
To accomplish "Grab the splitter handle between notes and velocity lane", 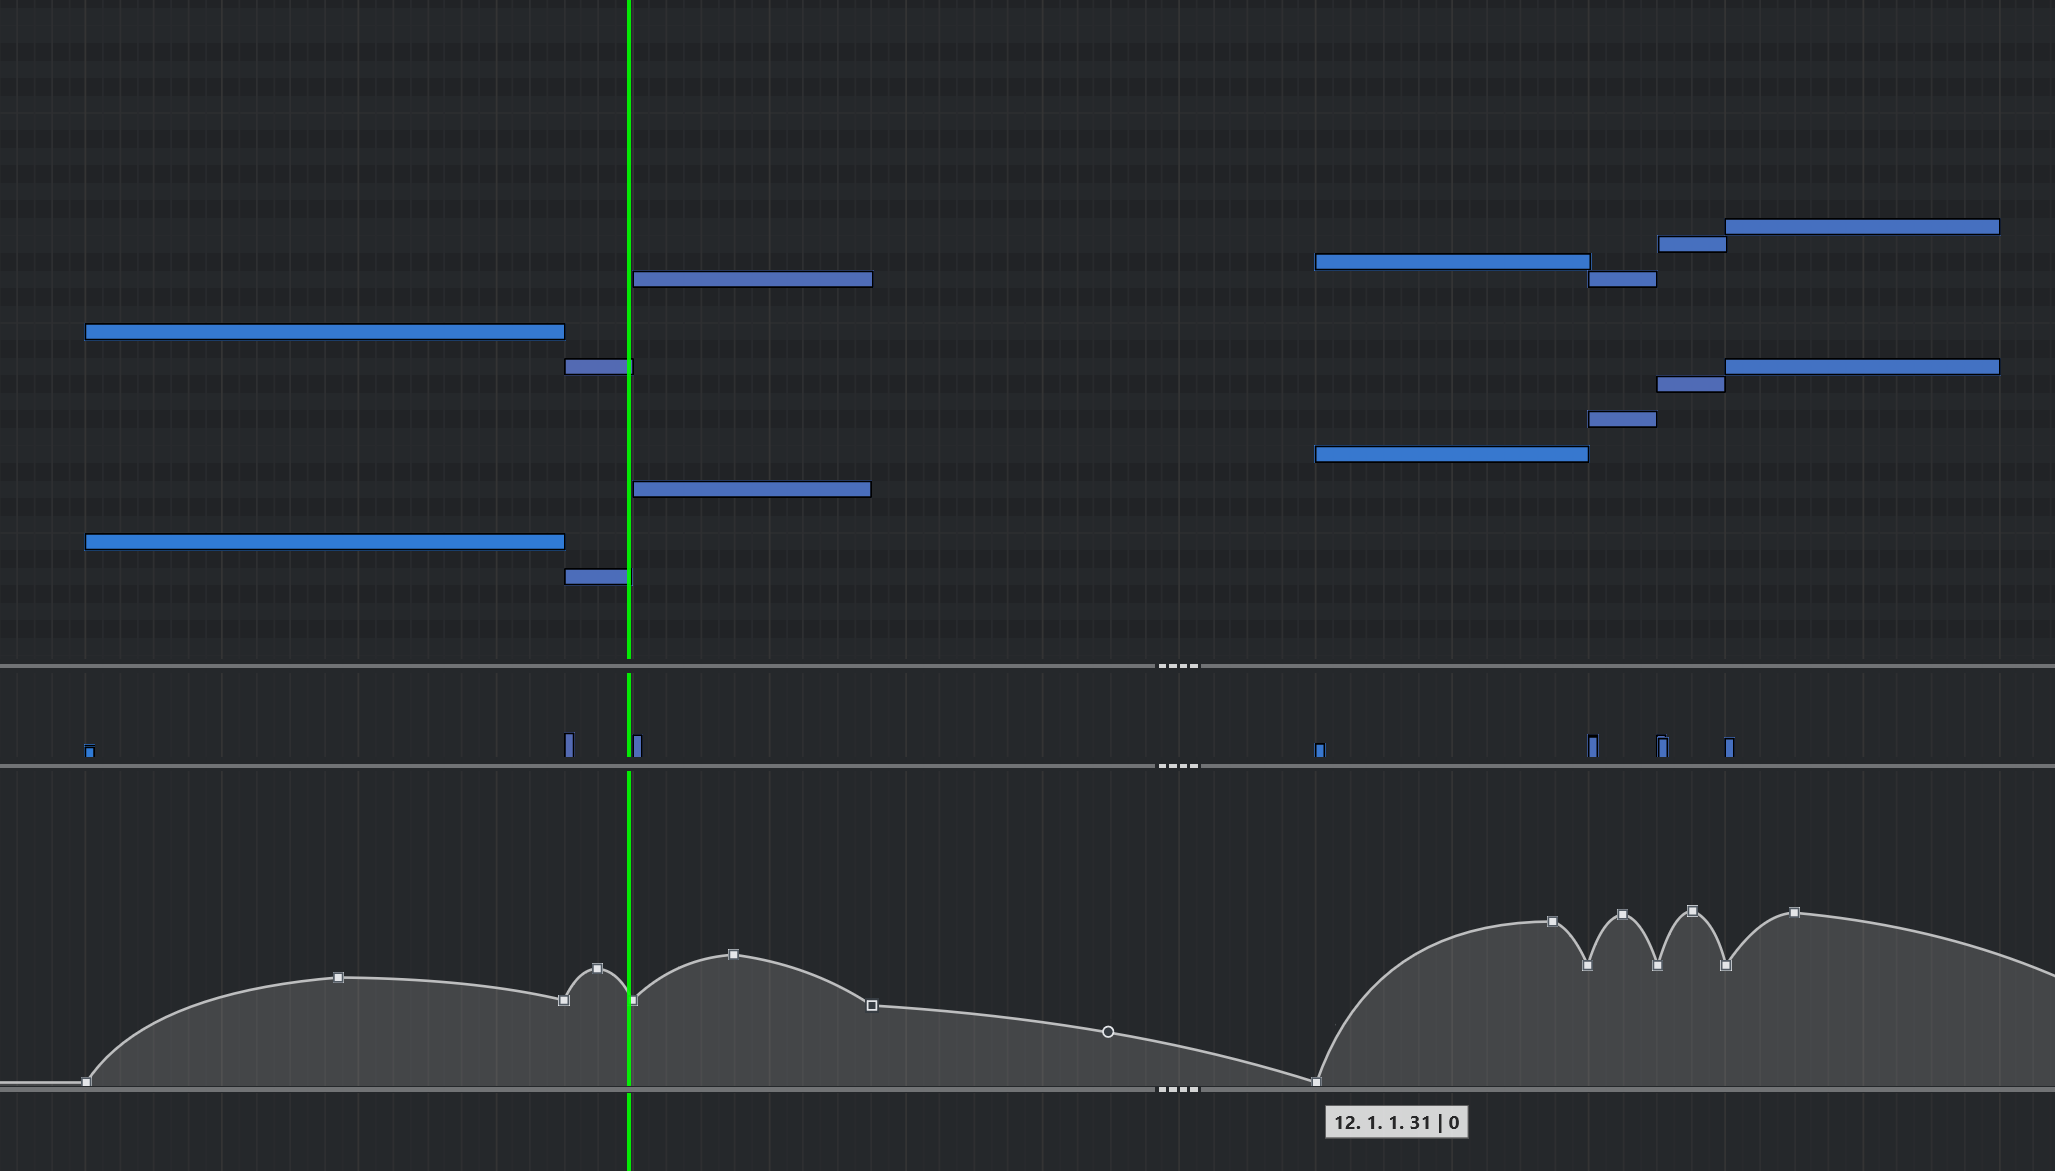I will click(1178, 666).
